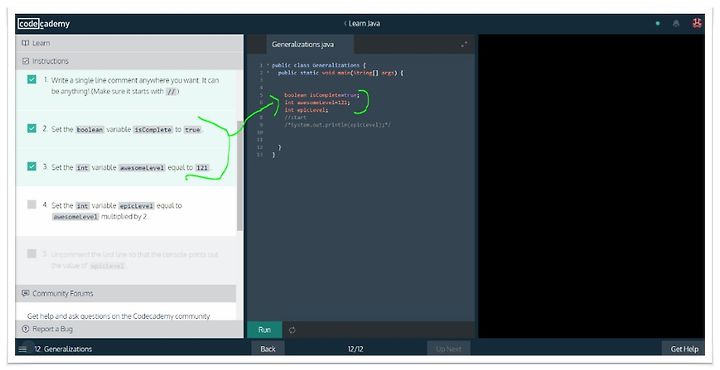Click the book icon beside Learn
This screenshot has width=720, height=370.
click(x=25, y=43)
